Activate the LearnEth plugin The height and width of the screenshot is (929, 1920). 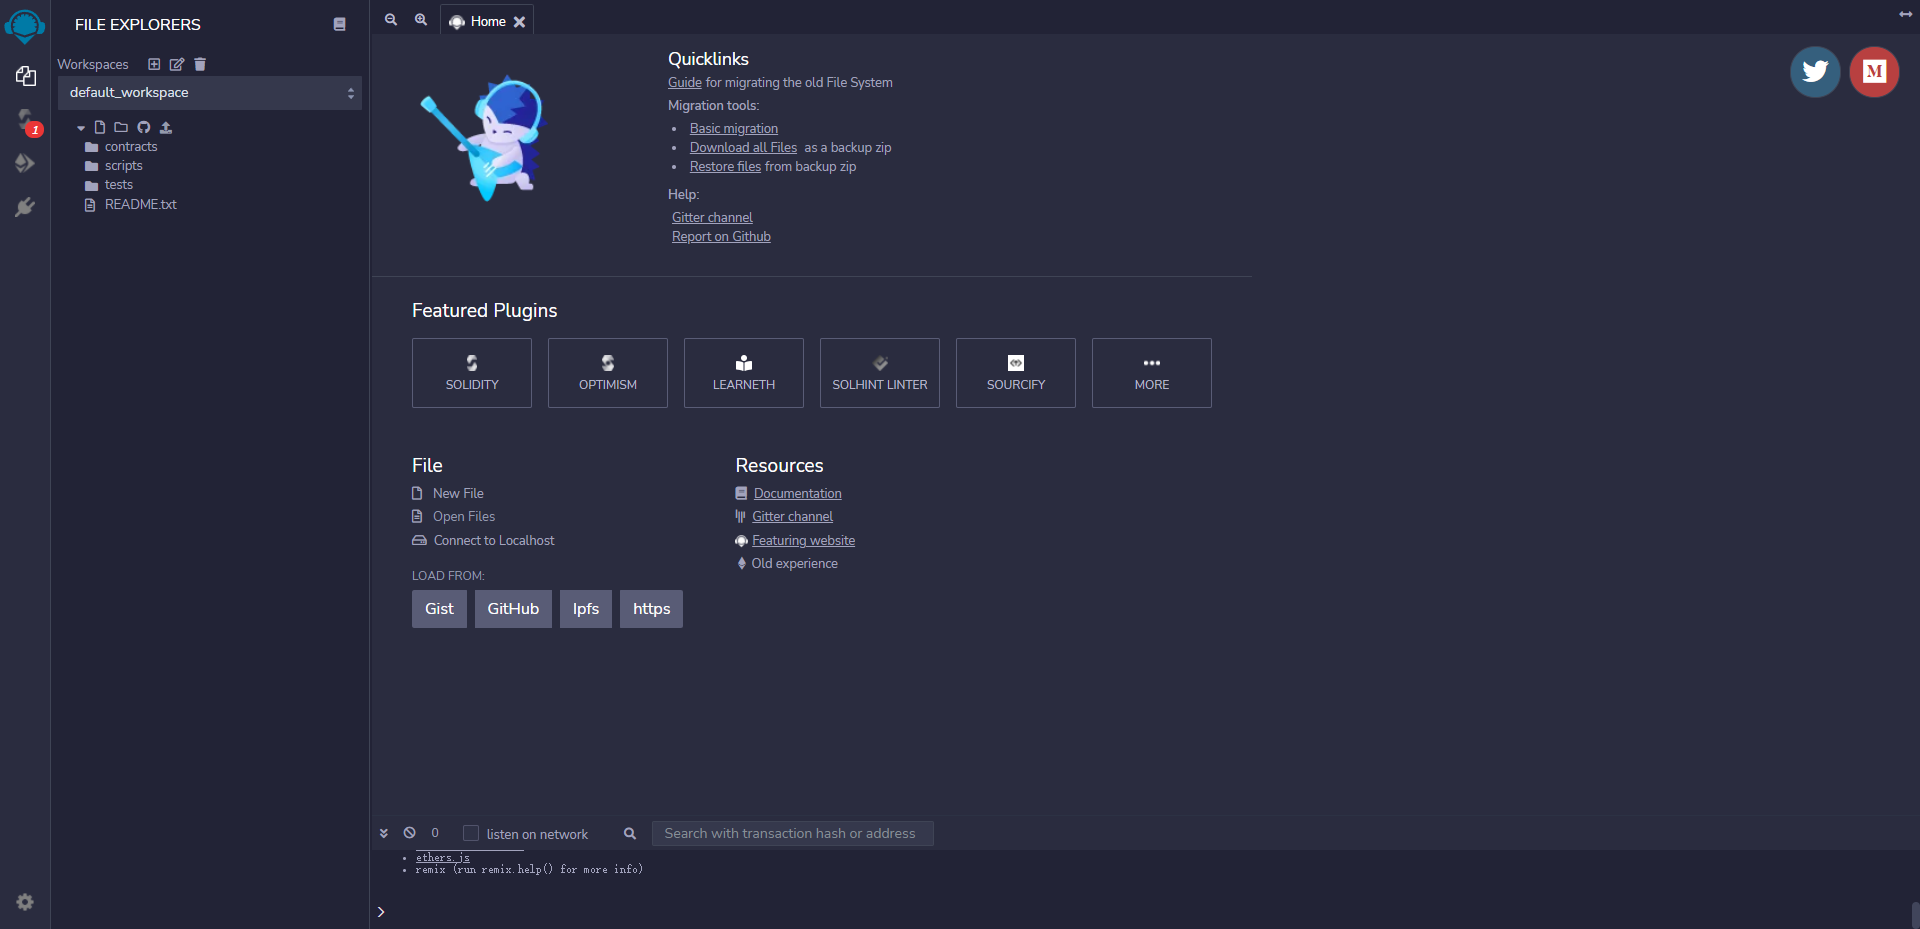point(744,373)
